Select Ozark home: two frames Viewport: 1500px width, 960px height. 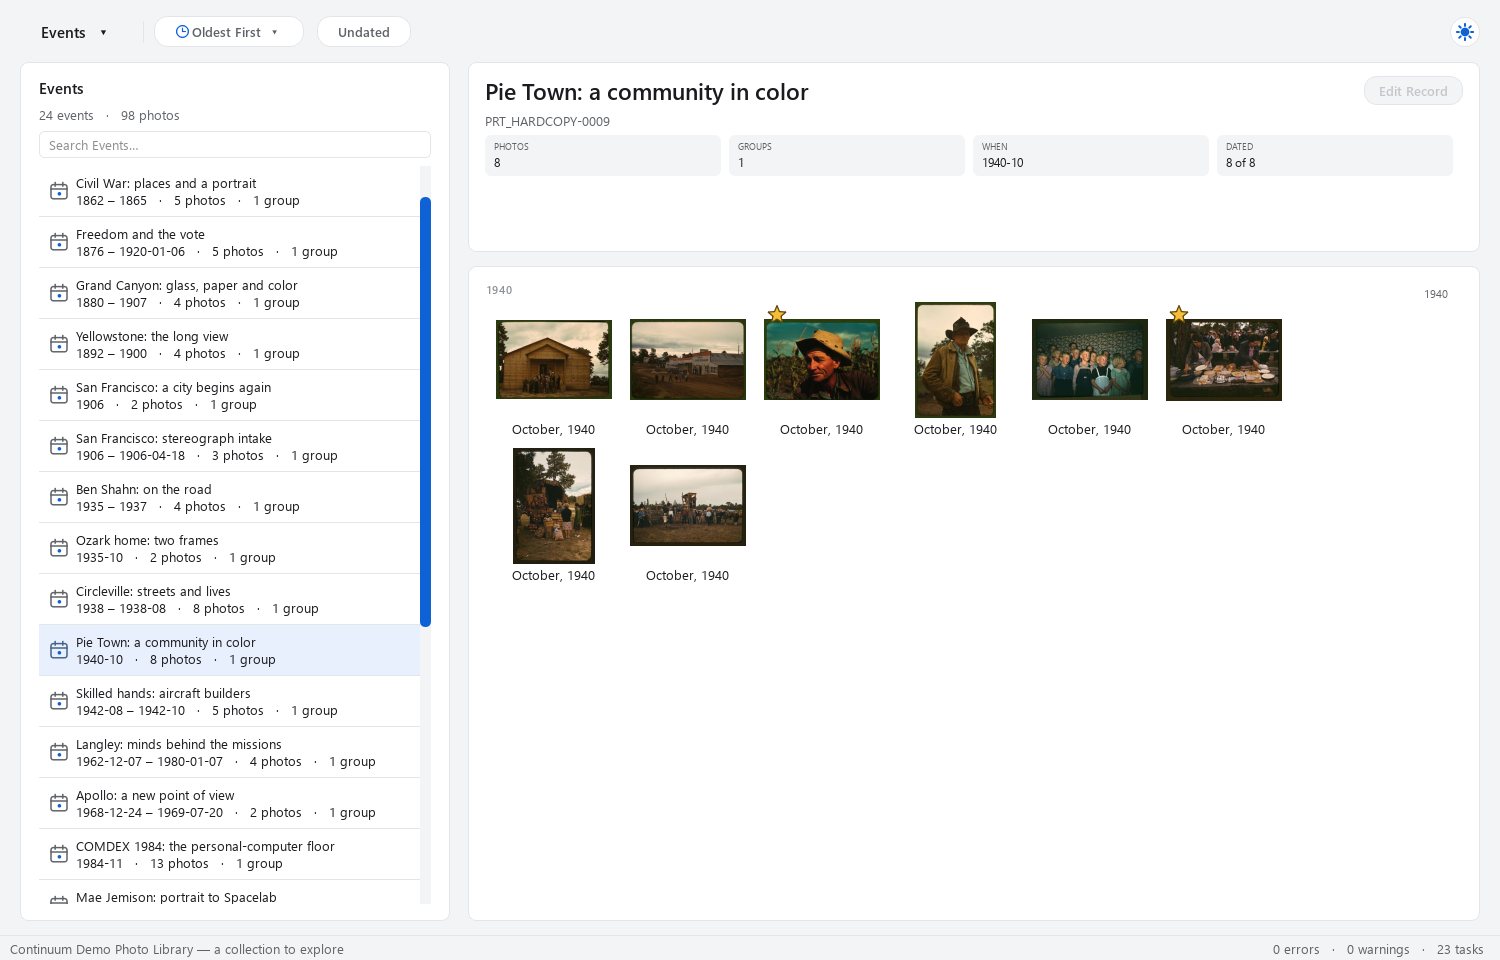click(229, 549)
